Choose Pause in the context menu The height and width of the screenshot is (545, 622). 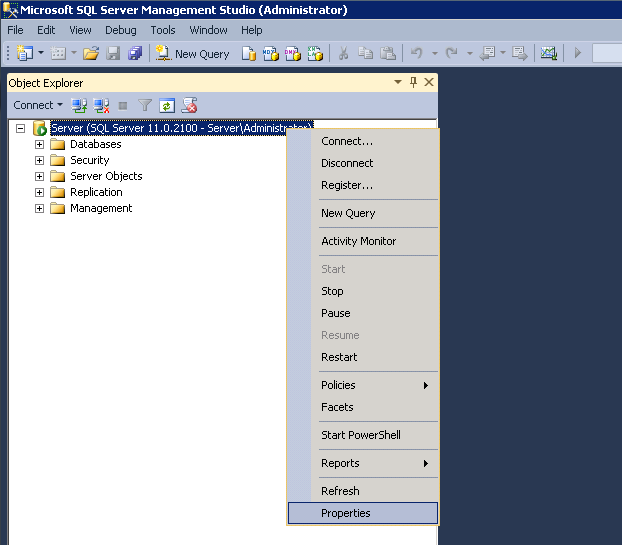tap(363, 313)
